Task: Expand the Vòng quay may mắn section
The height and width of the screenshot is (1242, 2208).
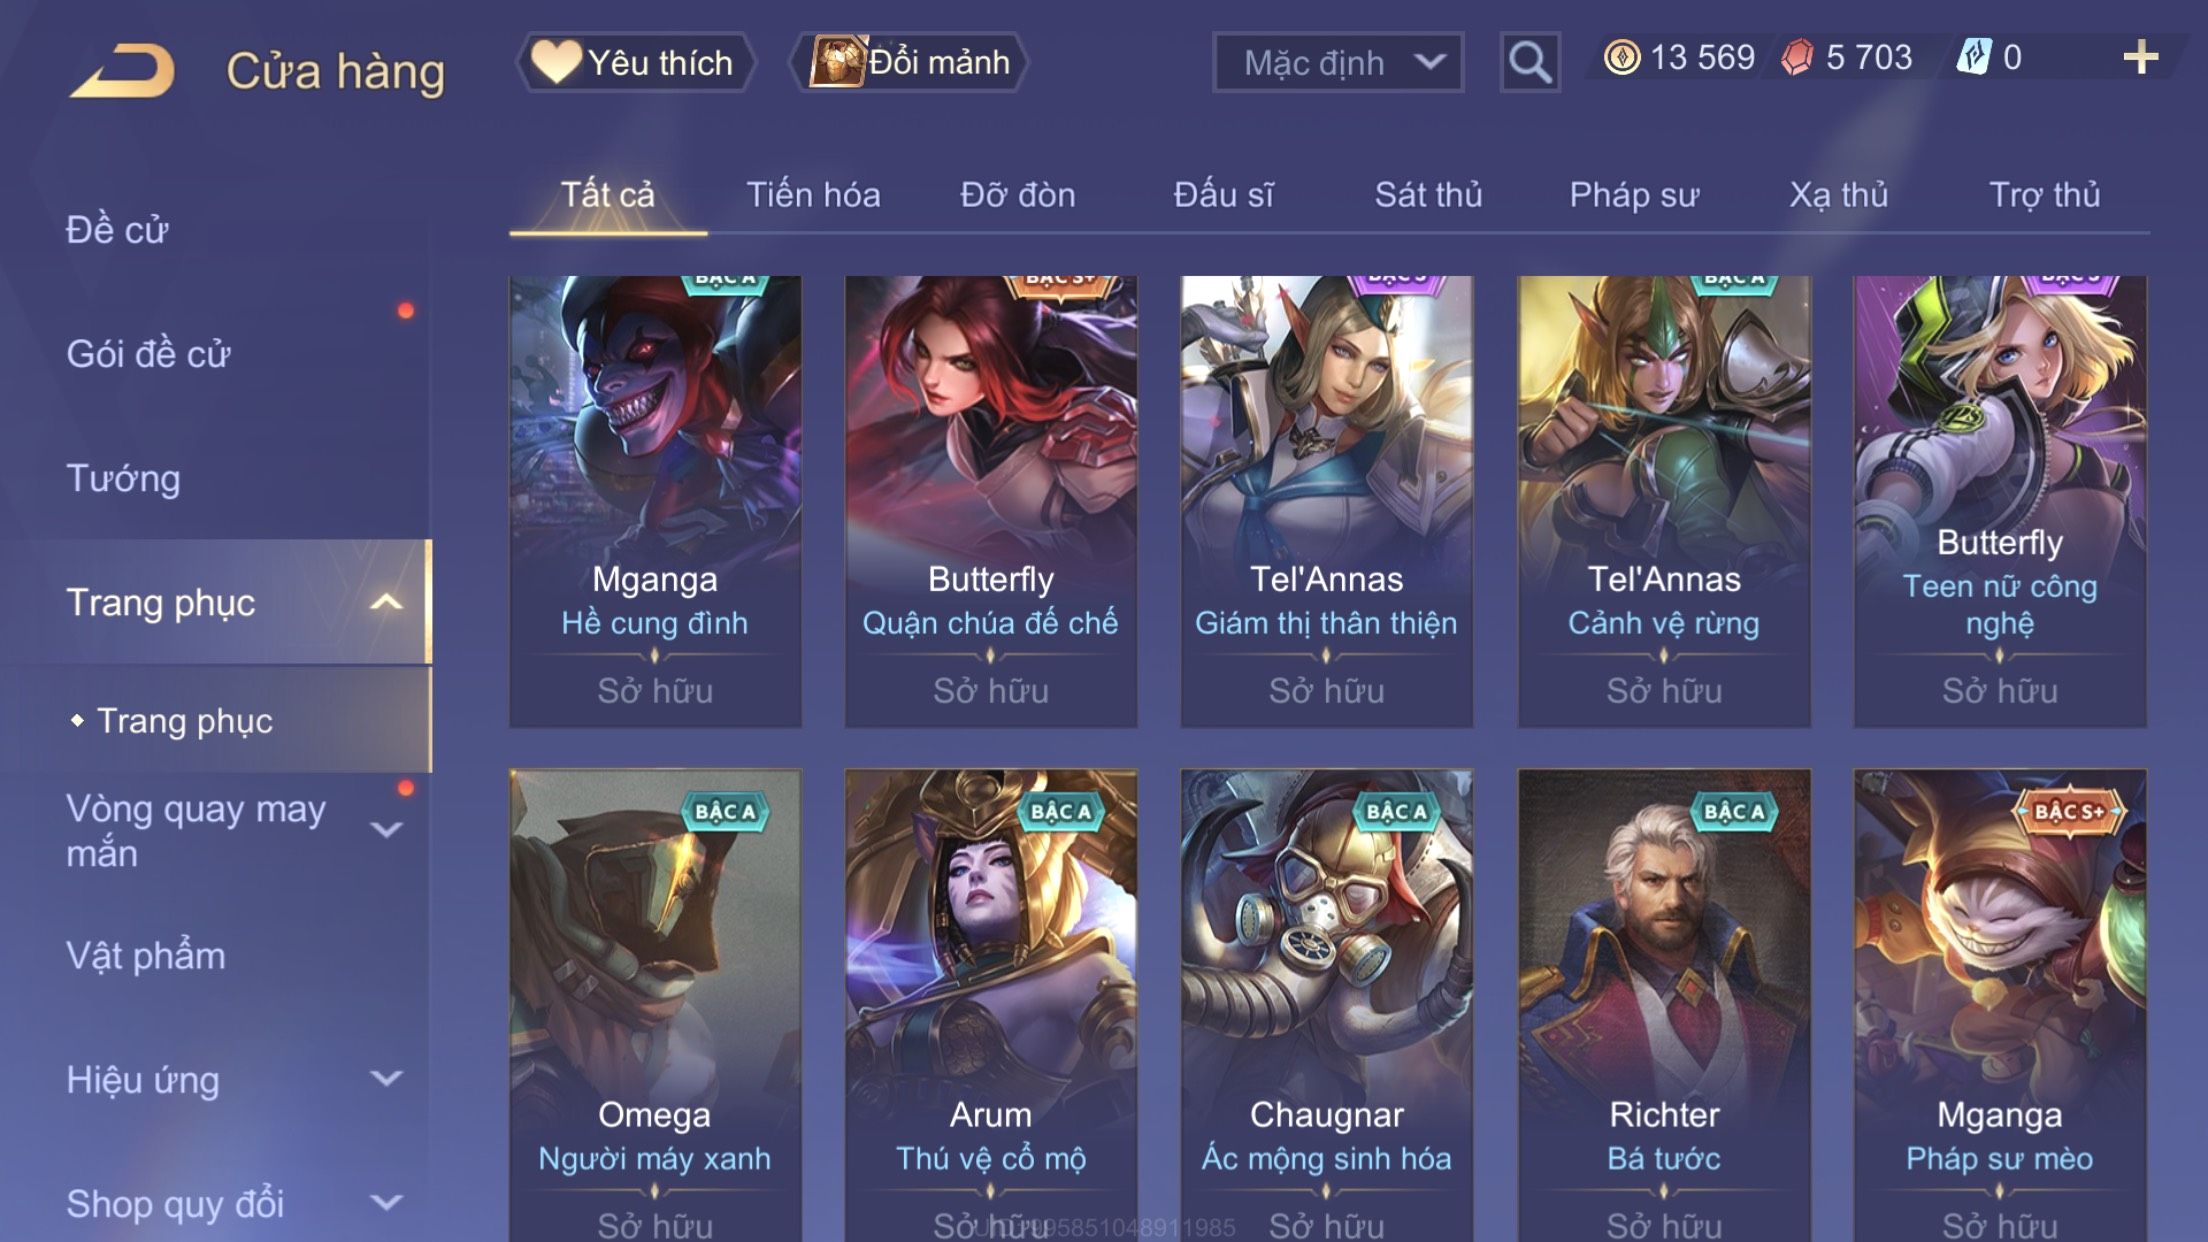Action: (386, 830)
